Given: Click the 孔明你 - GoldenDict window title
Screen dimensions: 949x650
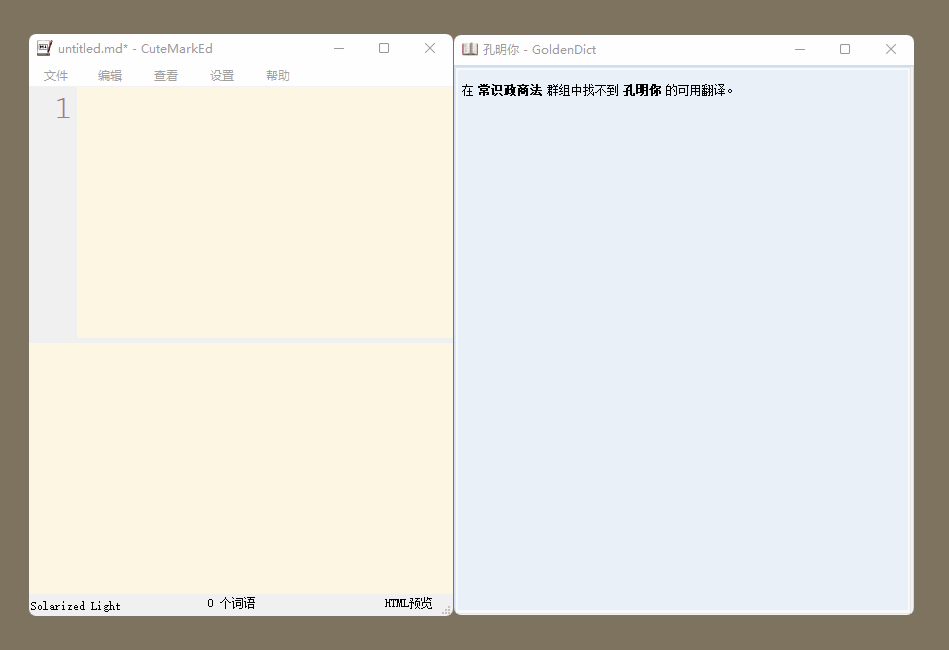Looking at the screenshot, I should (x=539, y=50).
